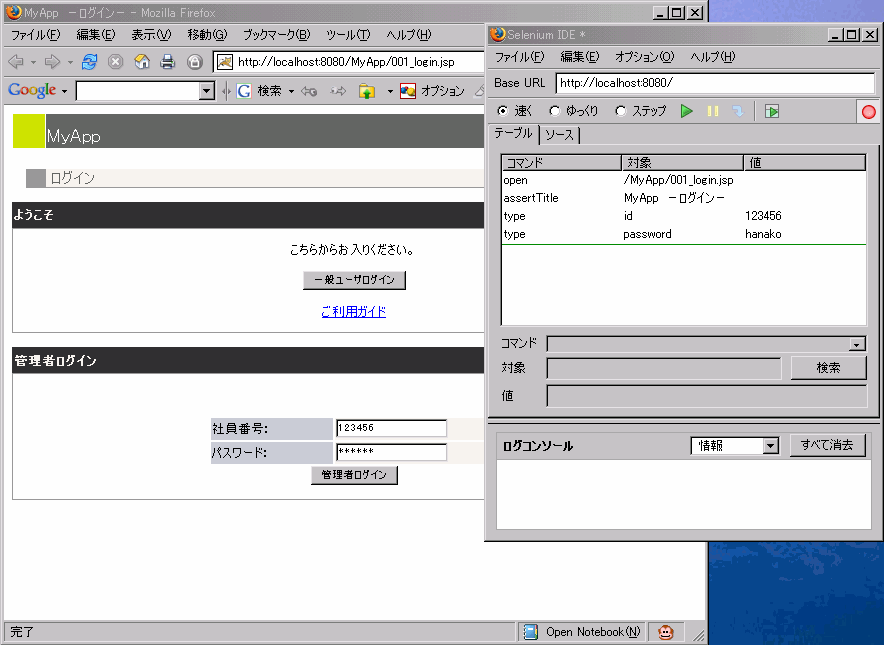Open Selenium IDE オプション menu
The height and width of the screenshot is (645, 884).
tap(644, 57)
